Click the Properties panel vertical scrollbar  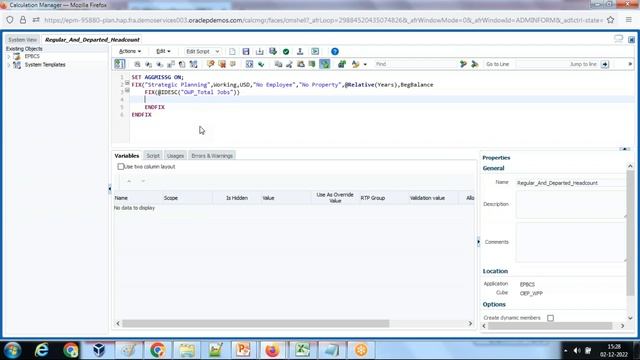(630, 233)
